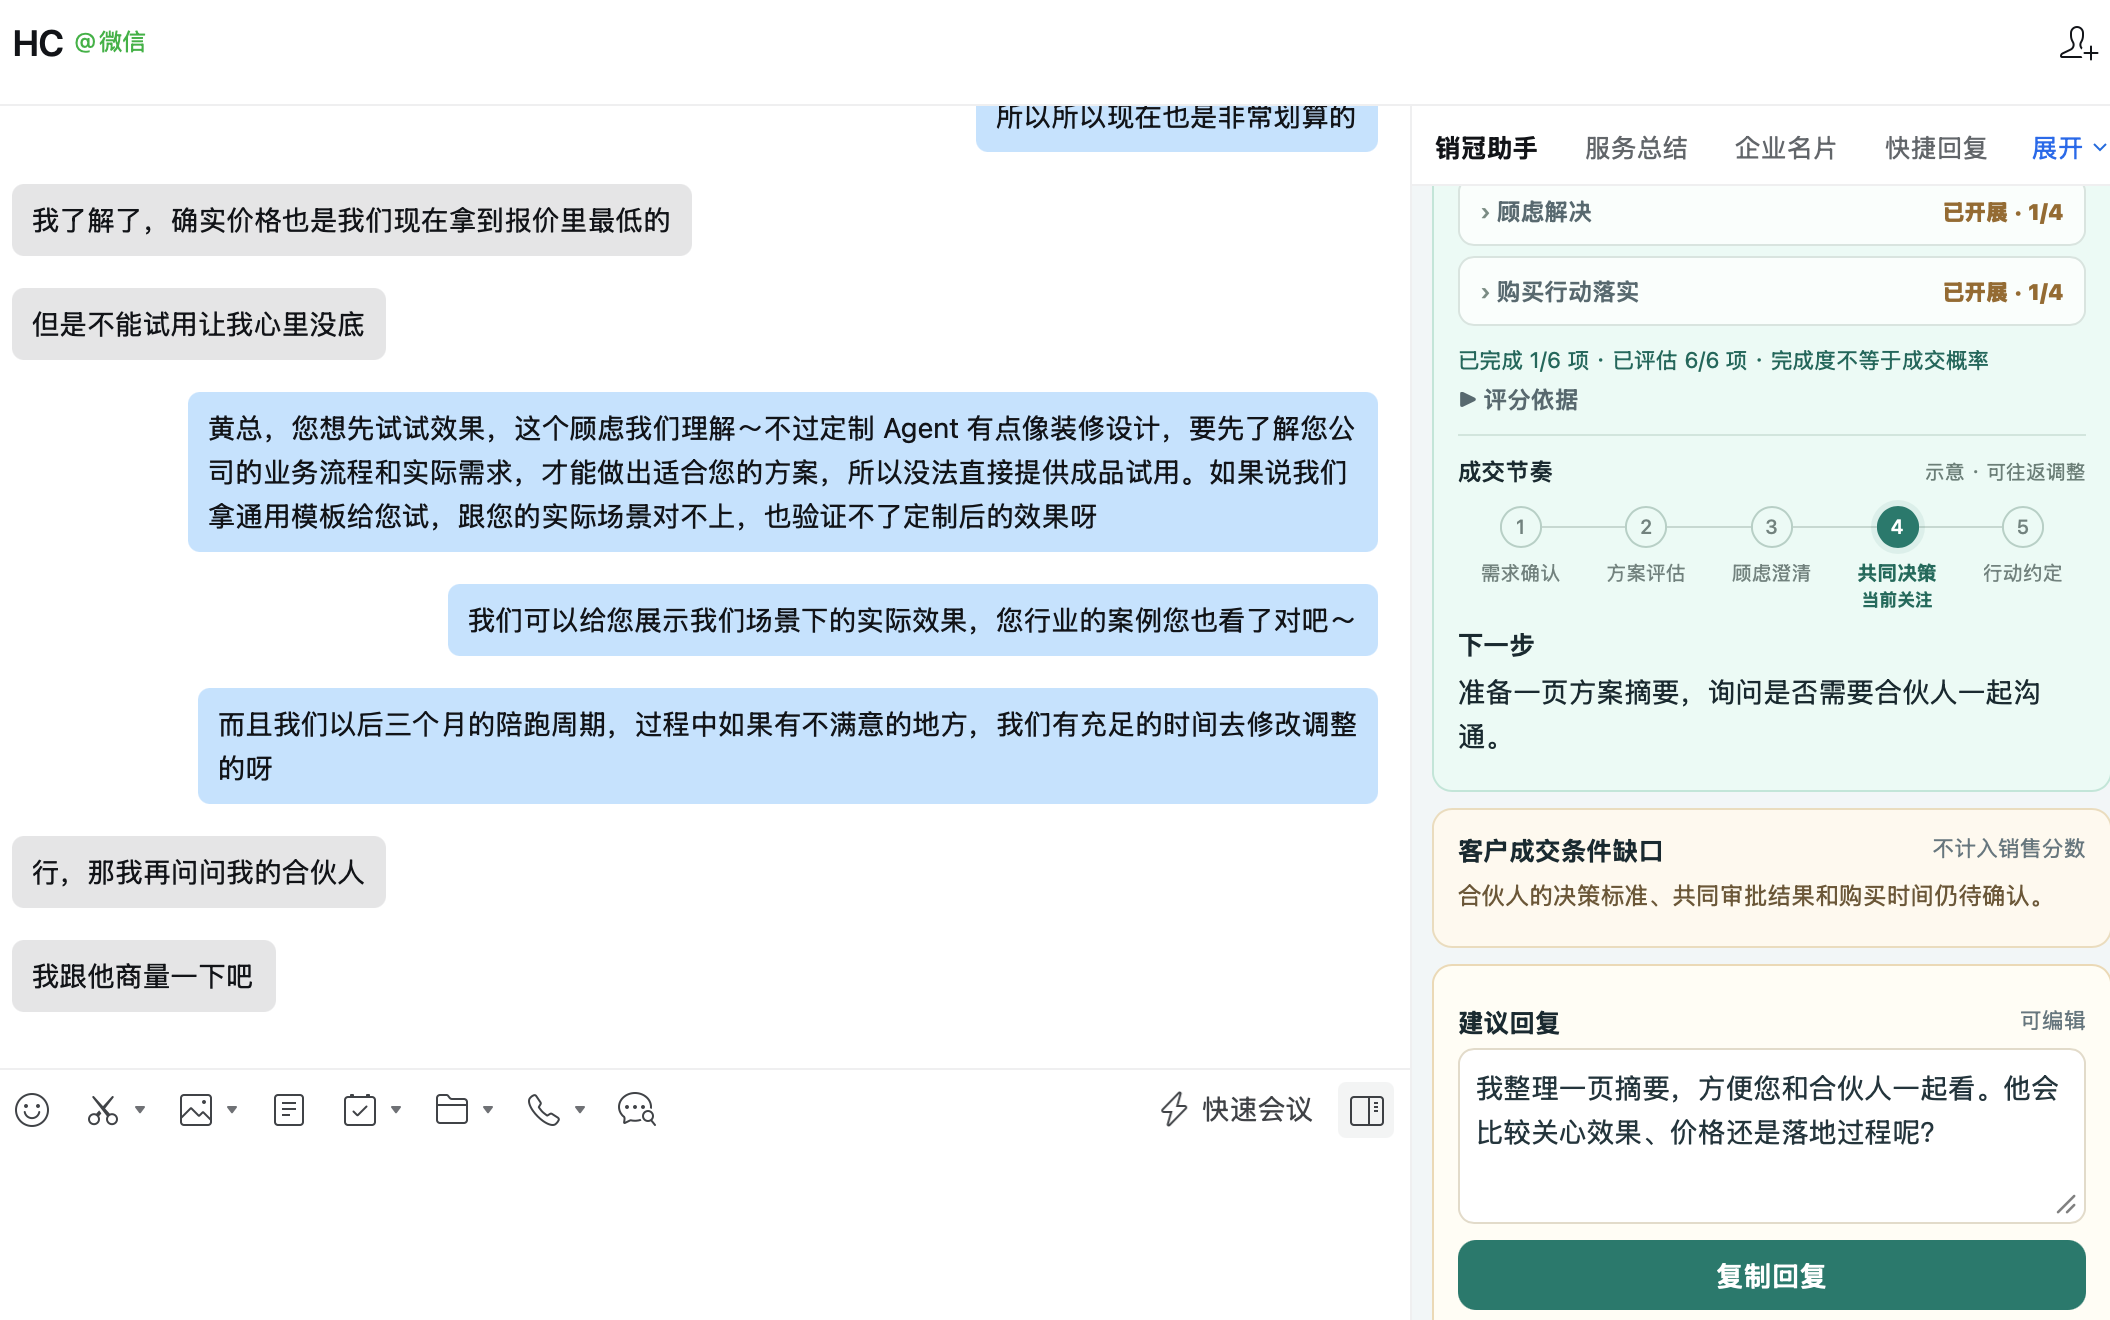Toggle the sidebar panel icon
Image resolution: width=2110 pixels, height=1320 pixels.
tap(1366, 1110)
